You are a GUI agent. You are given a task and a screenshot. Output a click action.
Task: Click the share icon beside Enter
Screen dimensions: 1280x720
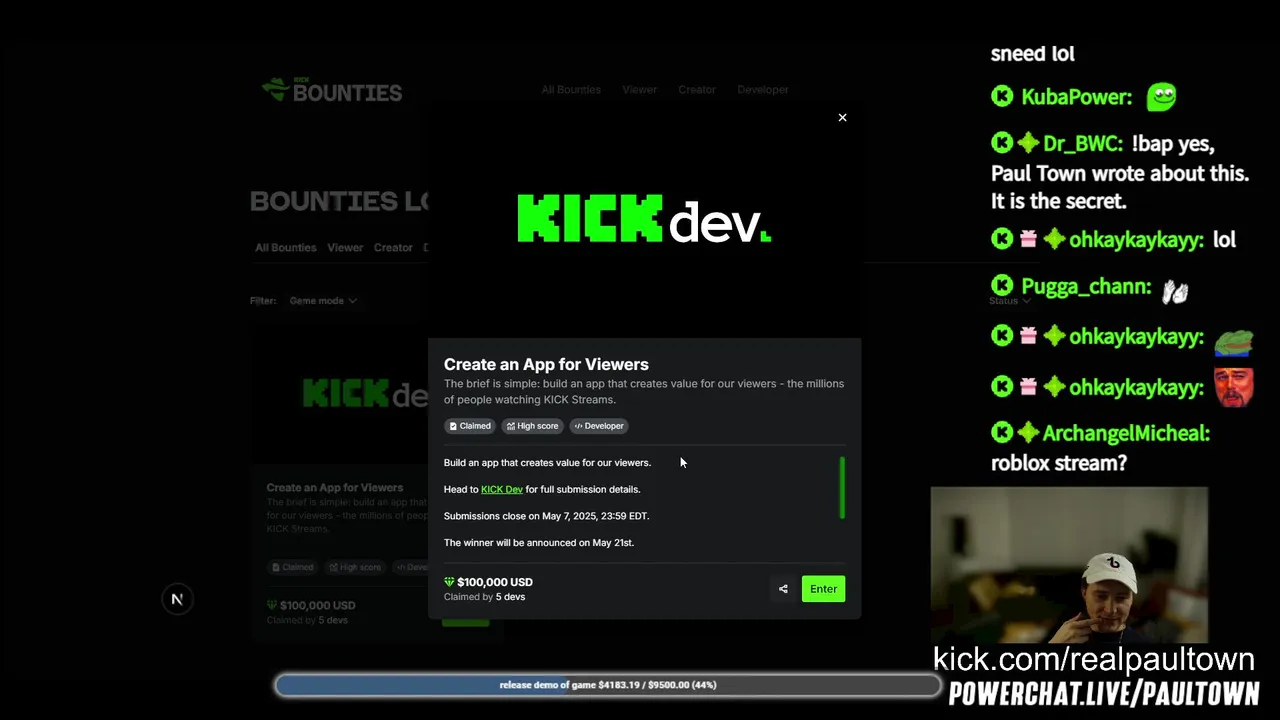pyautogui.click(x=783, y=589)
